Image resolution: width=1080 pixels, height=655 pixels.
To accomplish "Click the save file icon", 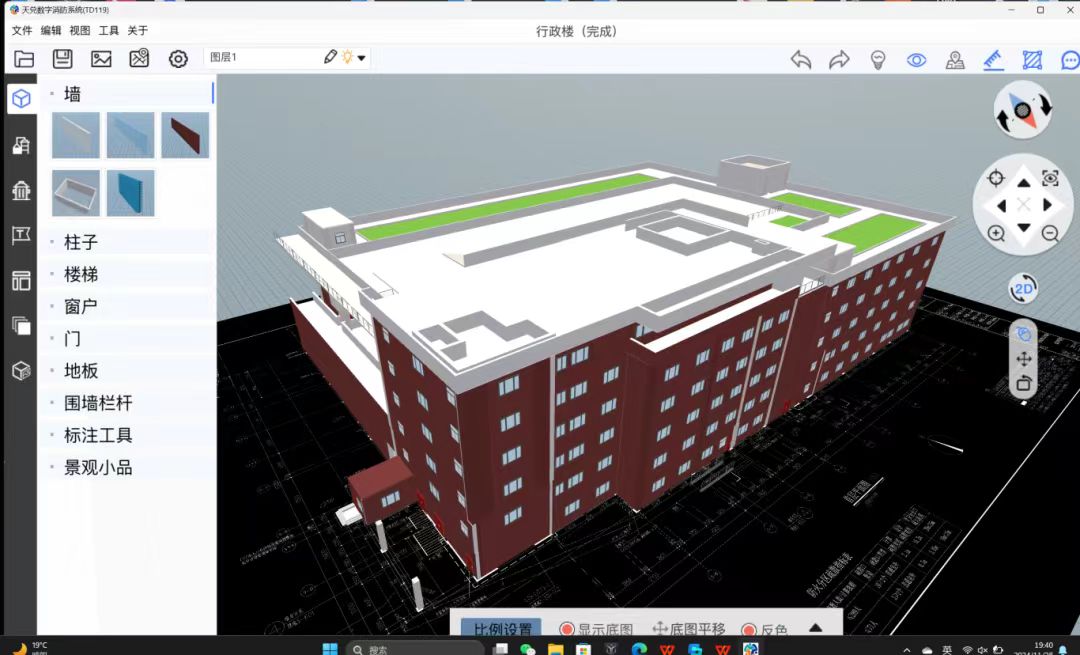I will pos(62,59).
